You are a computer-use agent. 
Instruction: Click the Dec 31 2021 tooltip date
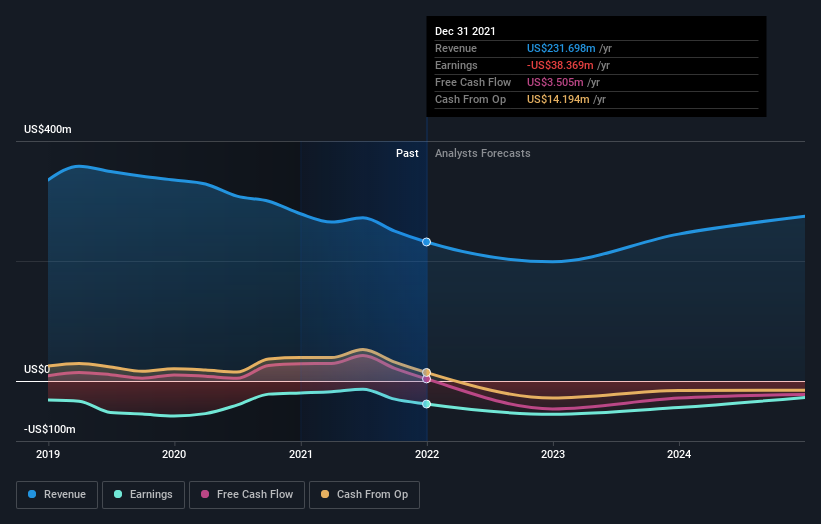click(465, 31)
